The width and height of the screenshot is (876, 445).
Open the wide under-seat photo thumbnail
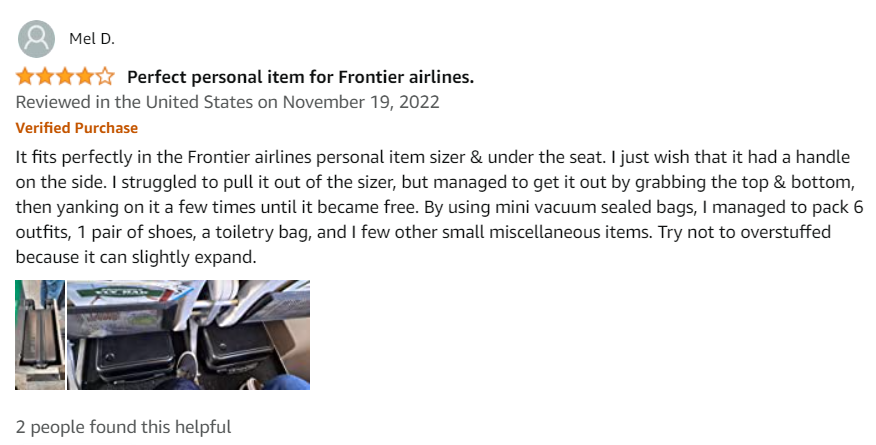[x=188, y=335]
